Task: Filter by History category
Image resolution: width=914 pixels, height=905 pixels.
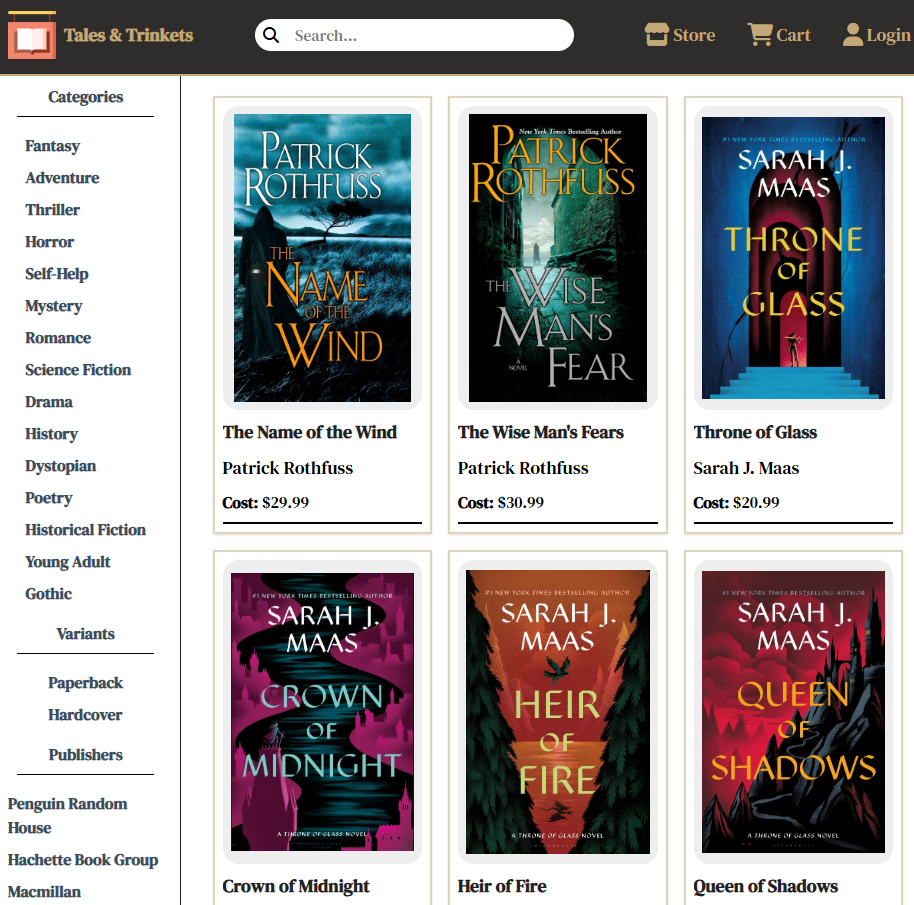Action: [x=51, y=434]
